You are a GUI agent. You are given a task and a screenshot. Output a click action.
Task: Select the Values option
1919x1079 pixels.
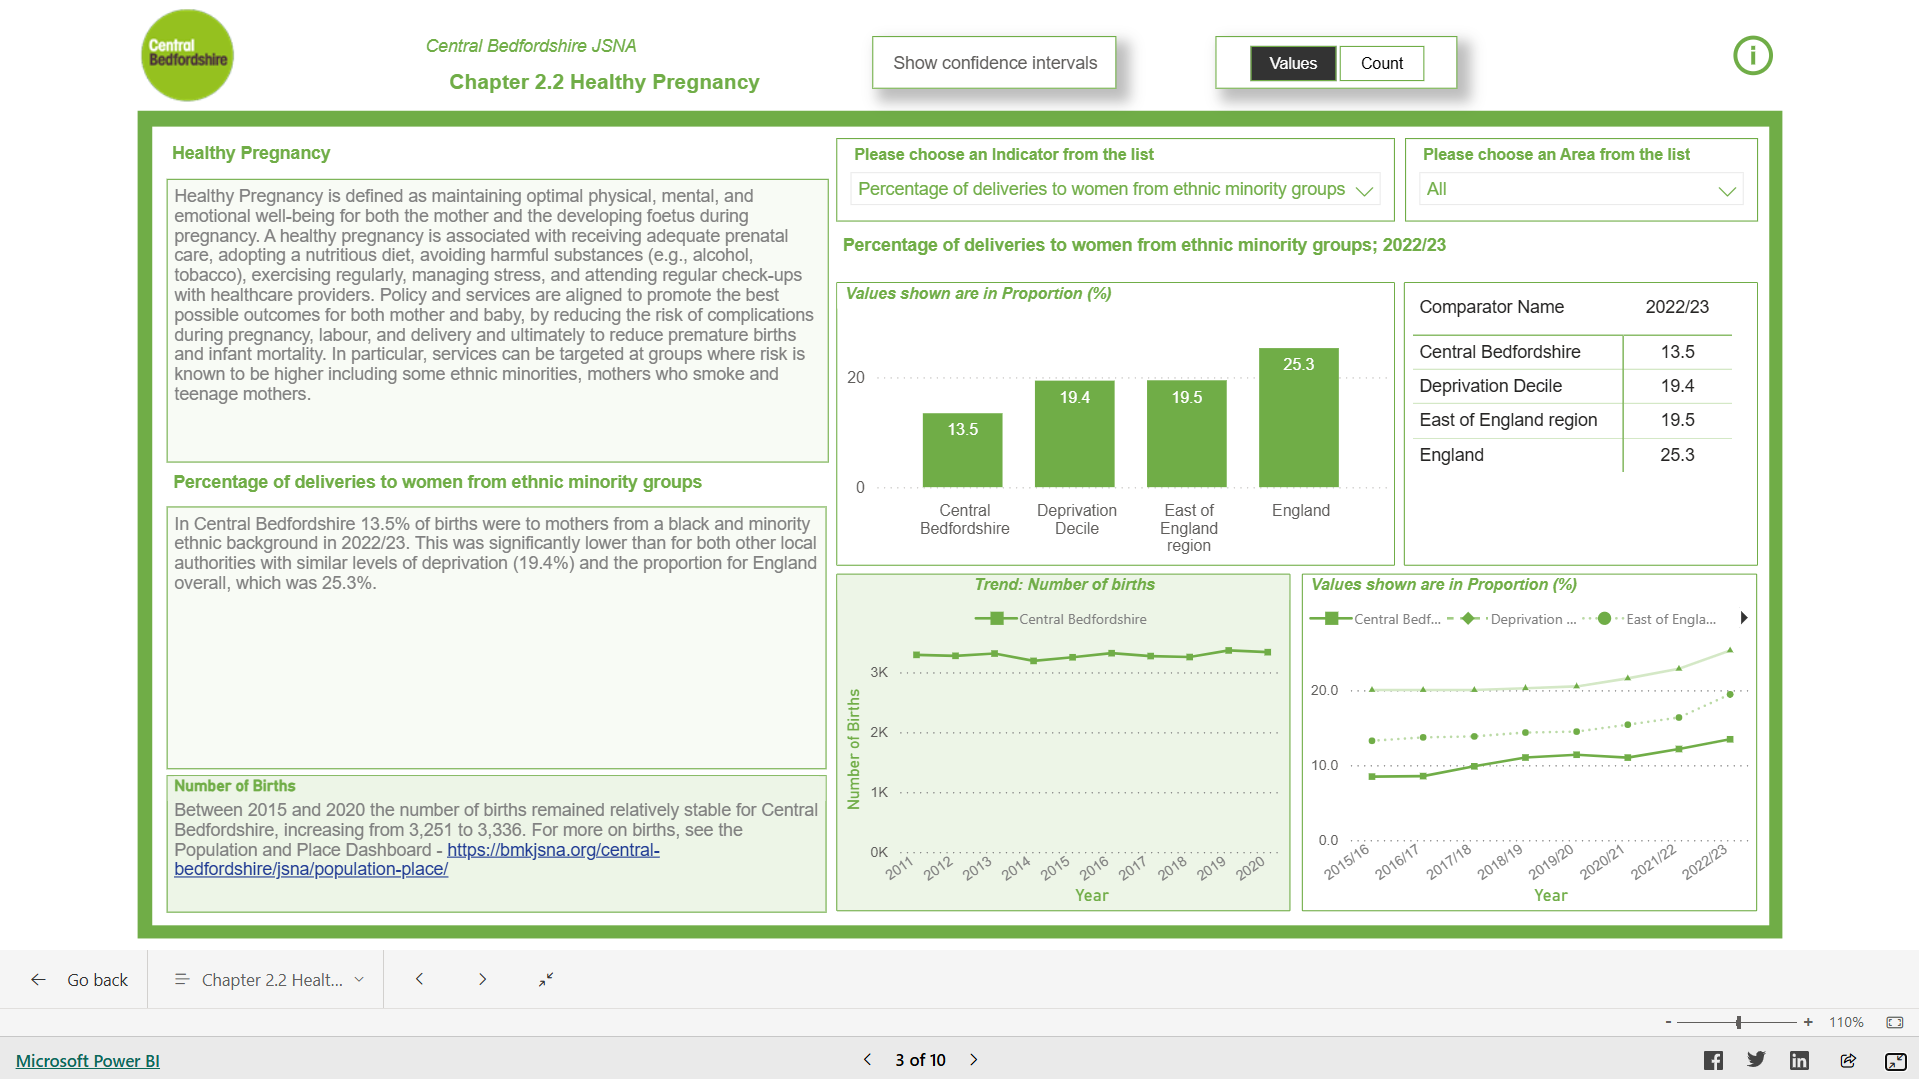(x=1293, y=63)
